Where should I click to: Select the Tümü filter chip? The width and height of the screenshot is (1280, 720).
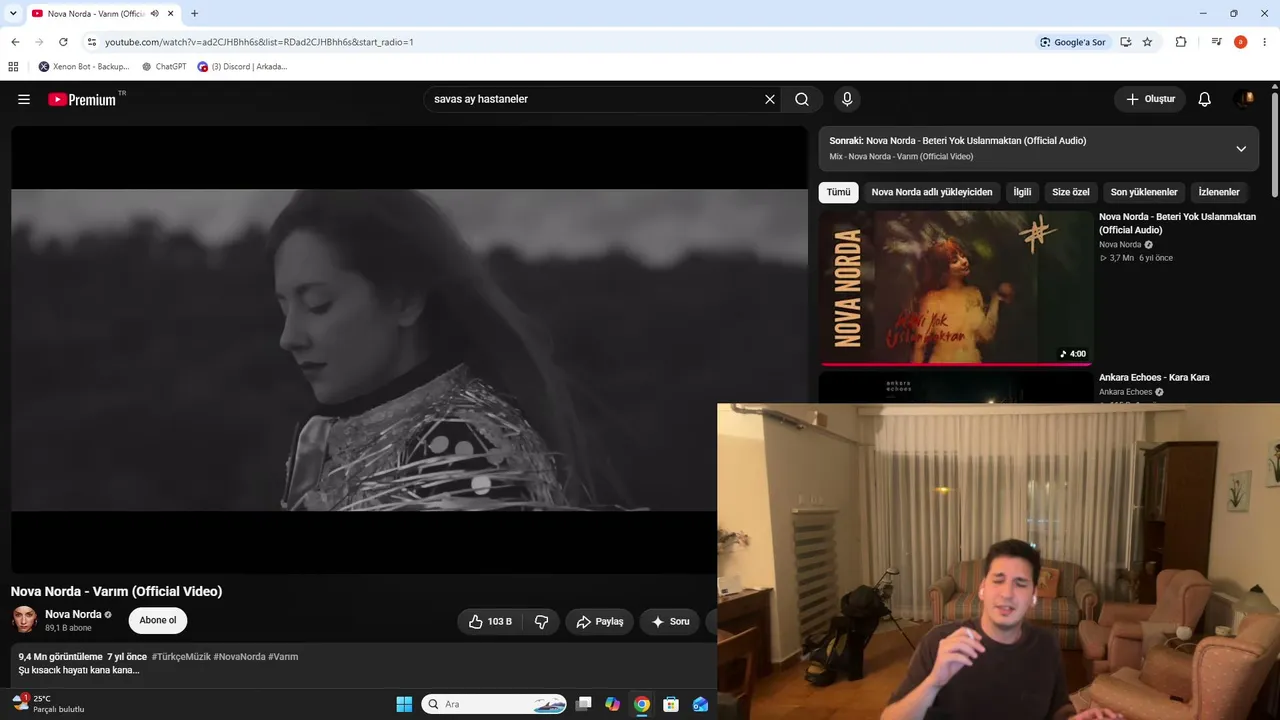[x=838, y=192]
